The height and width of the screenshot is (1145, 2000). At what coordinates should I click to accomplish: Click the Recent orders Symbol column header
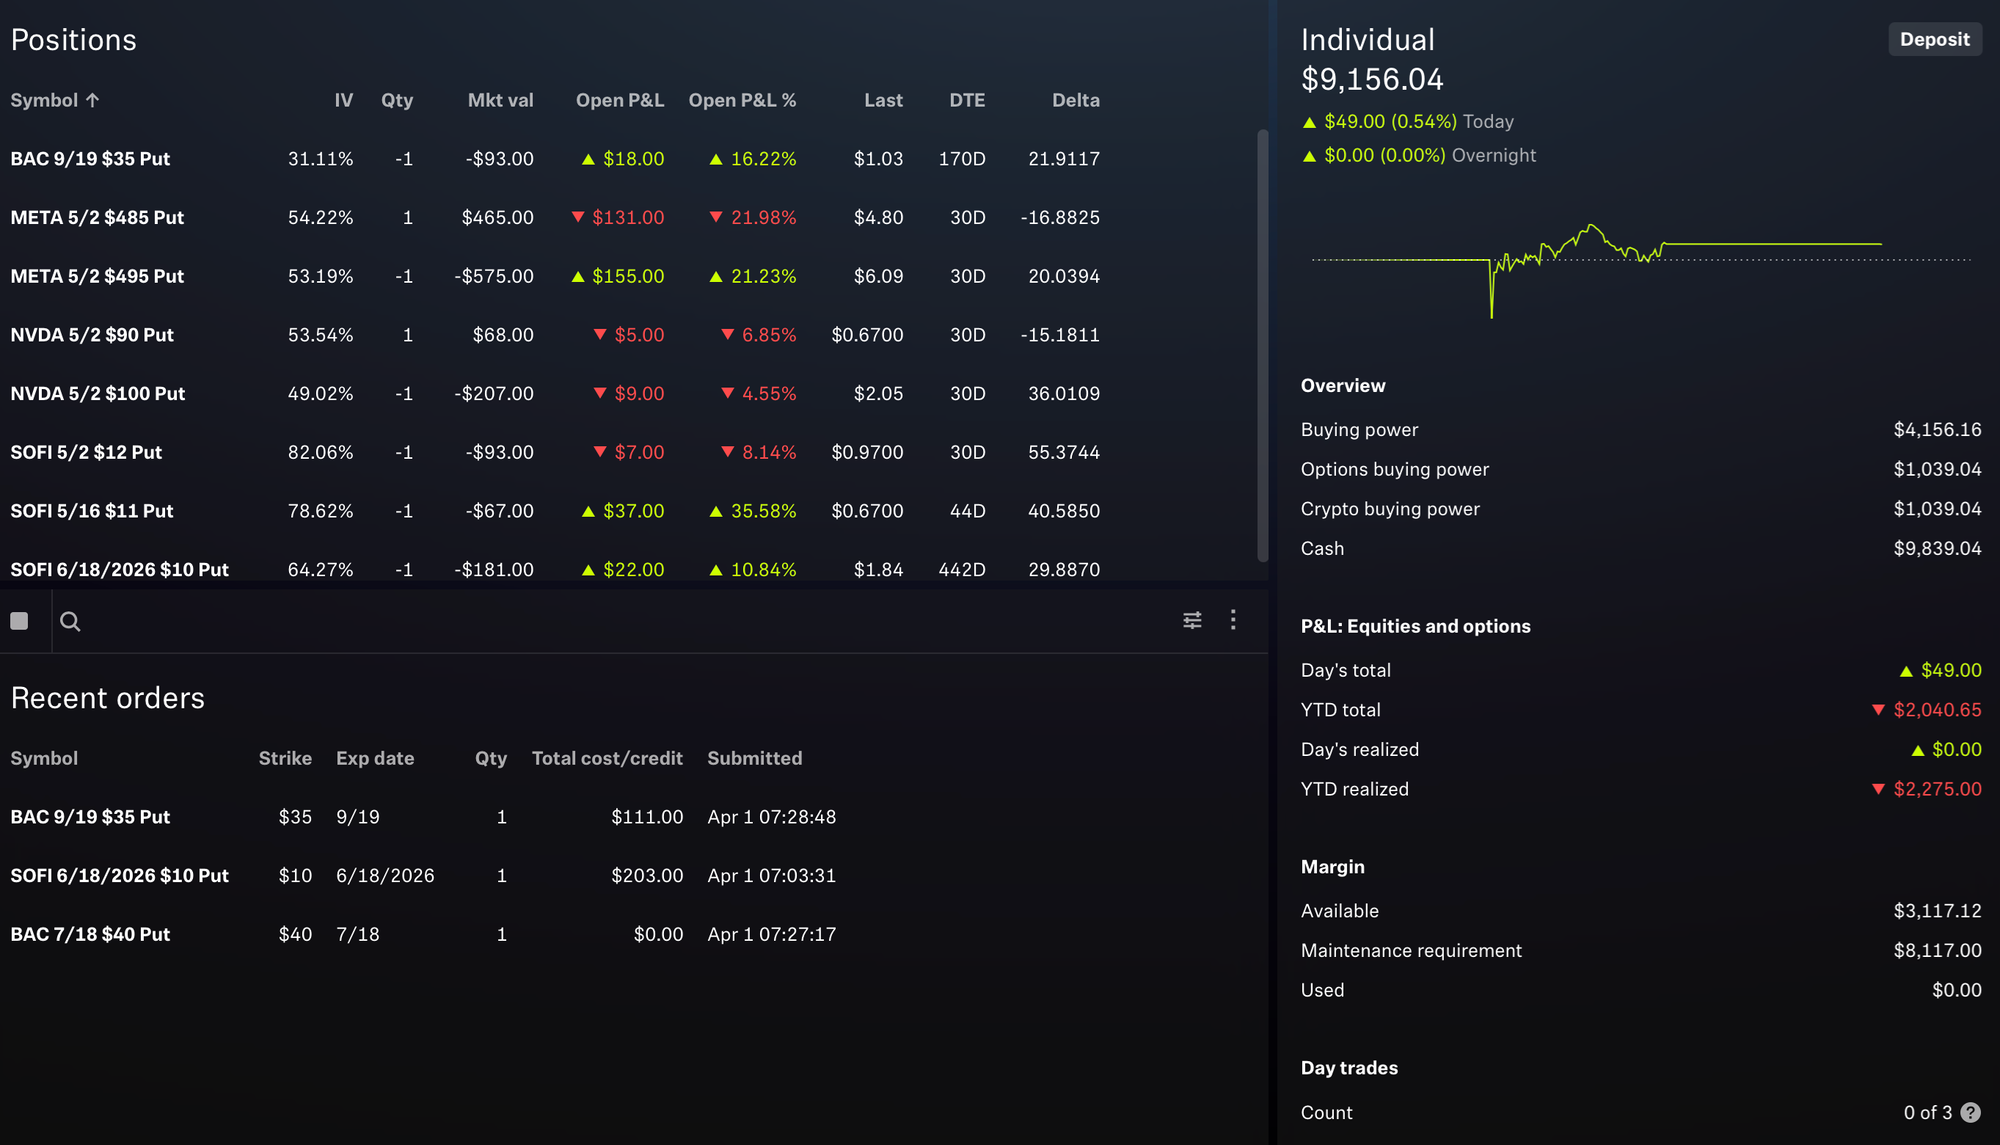[44, 758]
